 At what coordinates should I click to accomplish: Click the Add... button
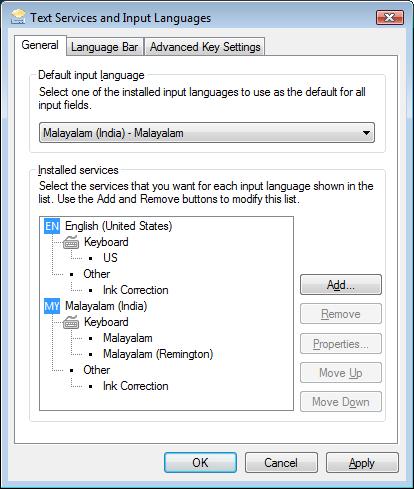click(x=341, y=285)
